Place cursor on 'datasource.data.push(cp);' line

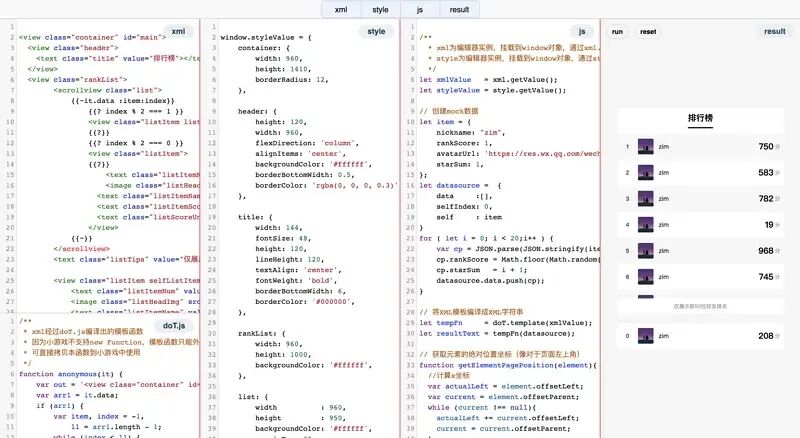(490, 280)
